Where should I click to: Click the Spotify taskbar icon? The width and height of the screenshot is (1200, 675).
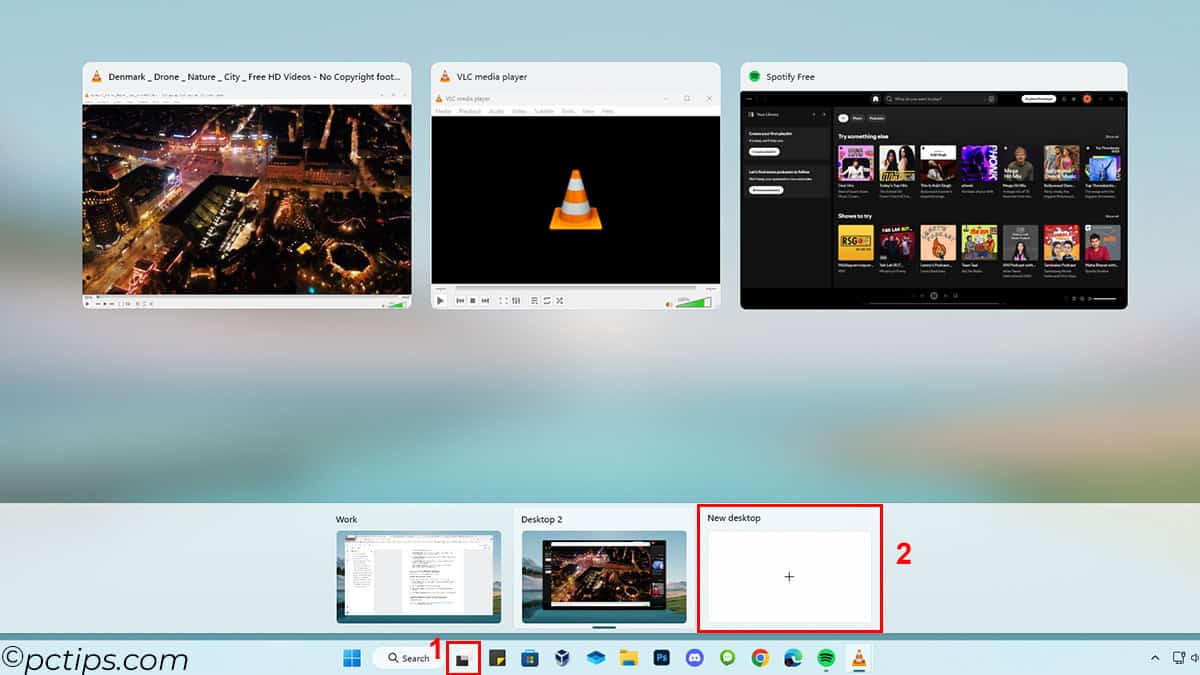pos(826,658)
